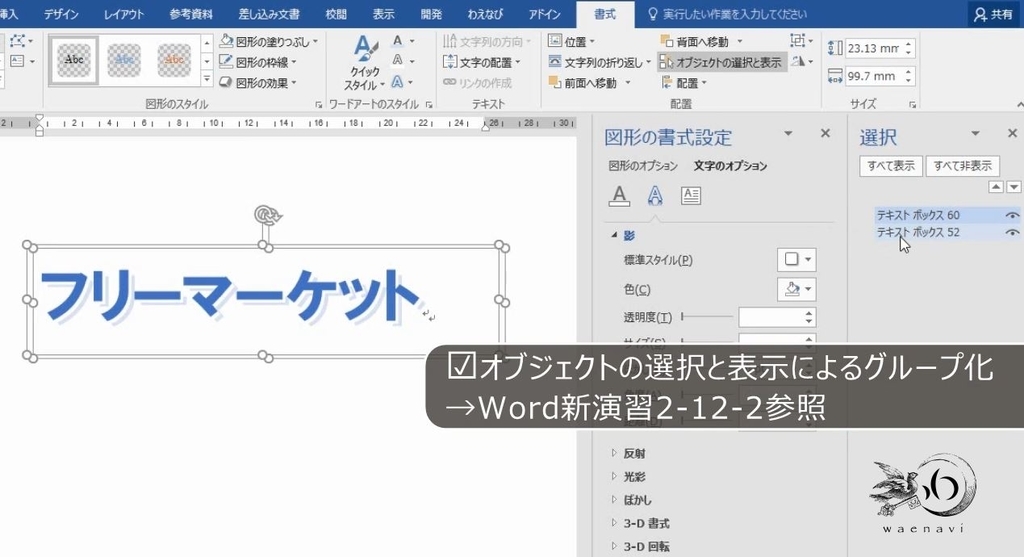Open the 校閲 ribbon tab
The height and width of the screenshot is (557, 1024).
[336, 14]
